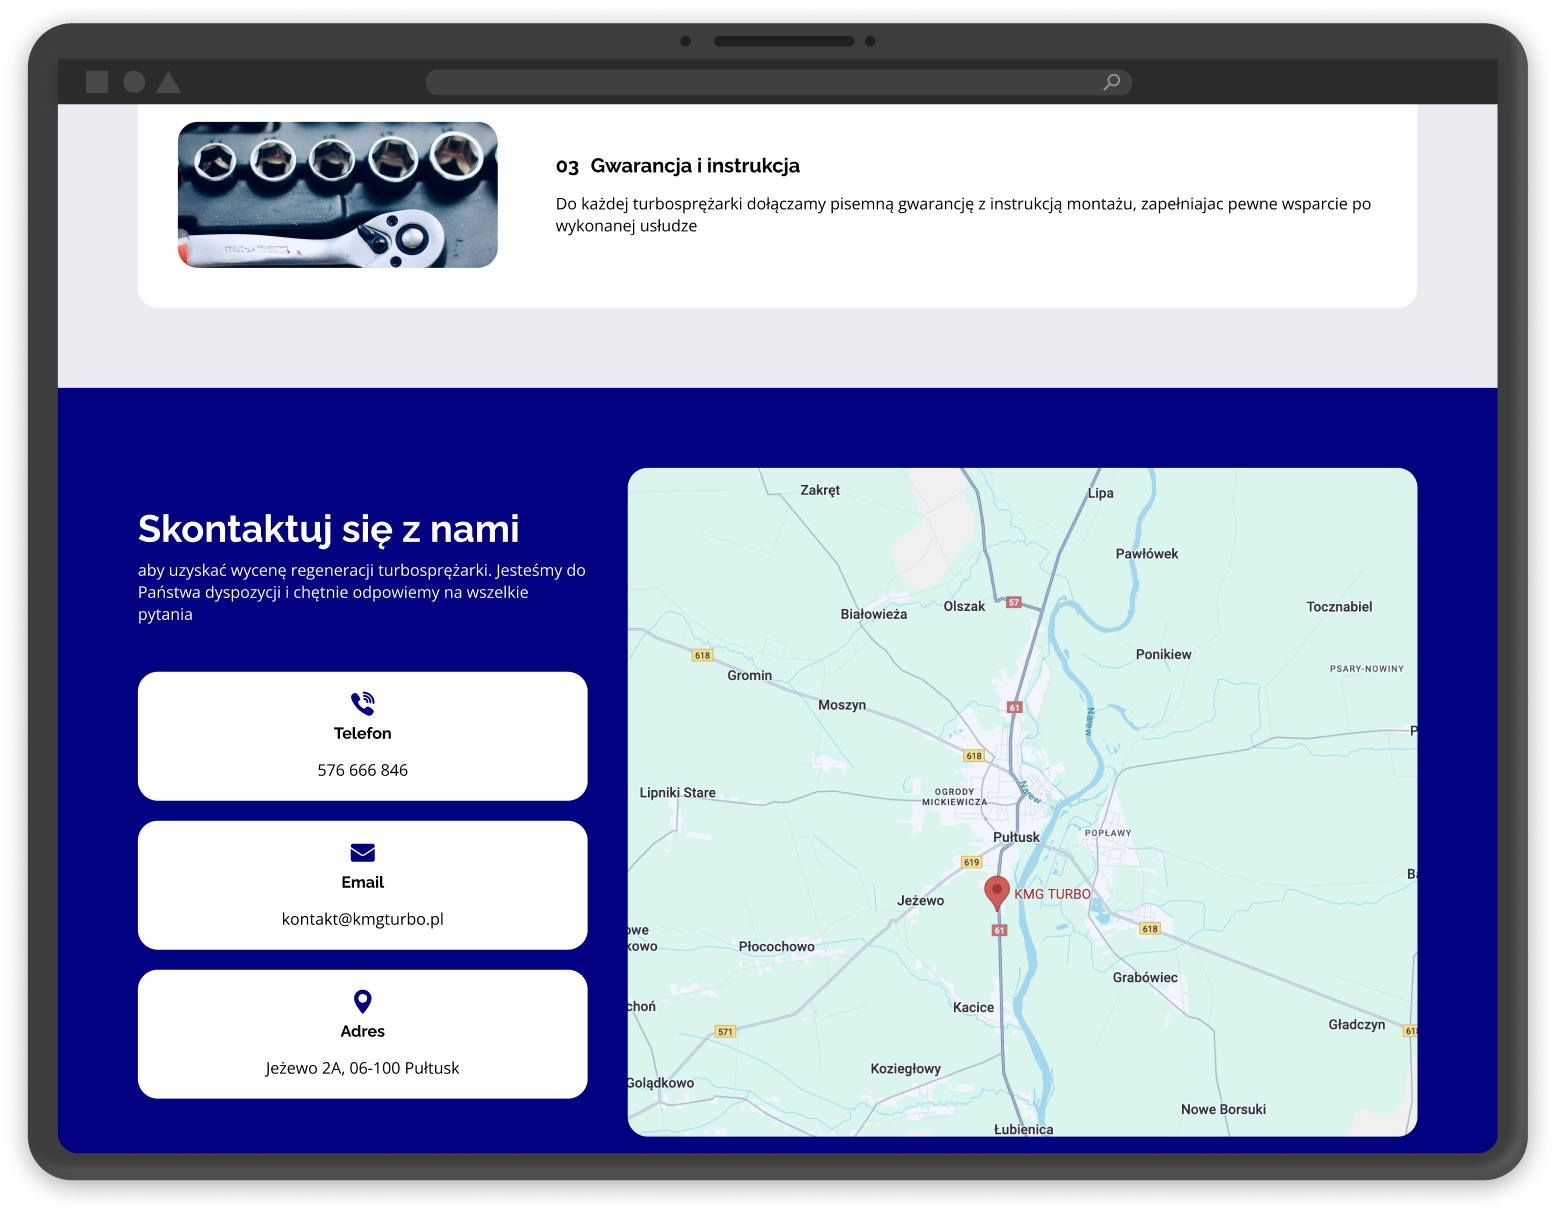Click the red KMG TURBO map marker
1556x1213 pixels.
(x=997, y=892)
